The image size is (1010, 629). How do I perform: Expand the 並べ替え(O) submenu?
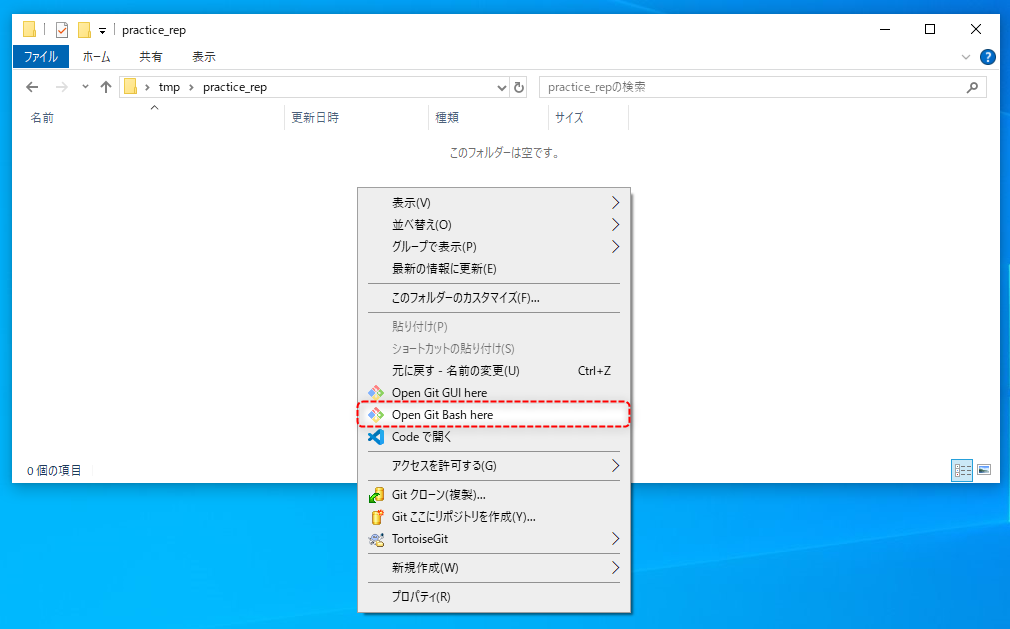[615, 225]
